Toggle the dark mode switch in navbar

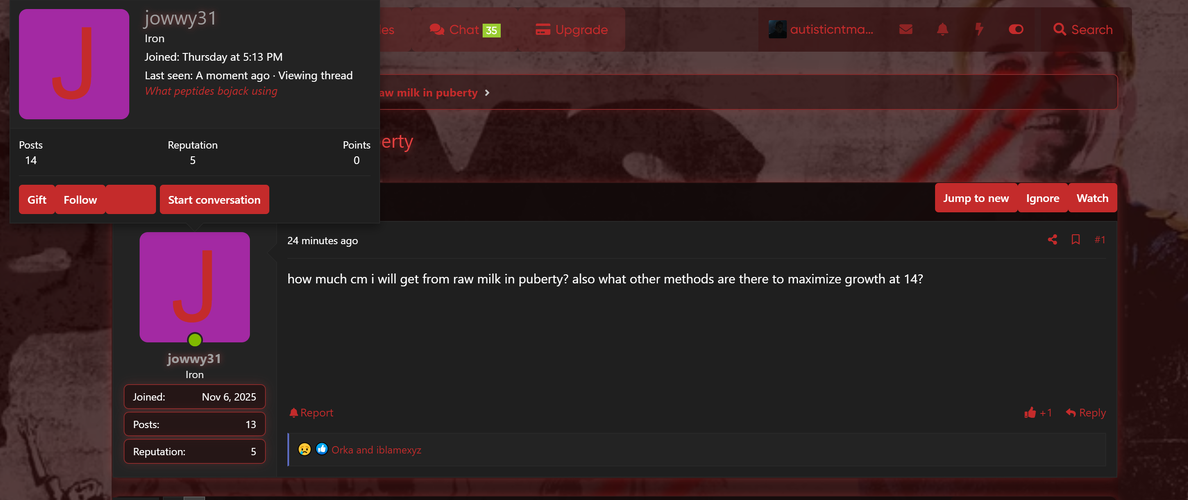tap(1016, 30)
